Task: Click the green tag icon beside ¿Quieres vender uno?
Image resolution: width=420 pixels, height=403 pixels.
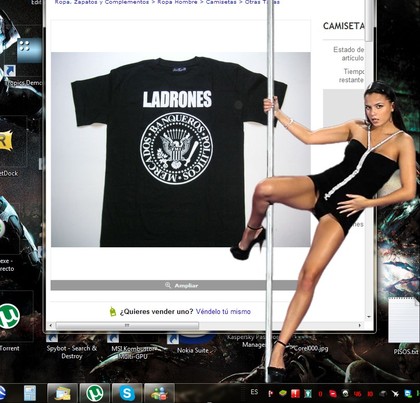Action: 113,311
